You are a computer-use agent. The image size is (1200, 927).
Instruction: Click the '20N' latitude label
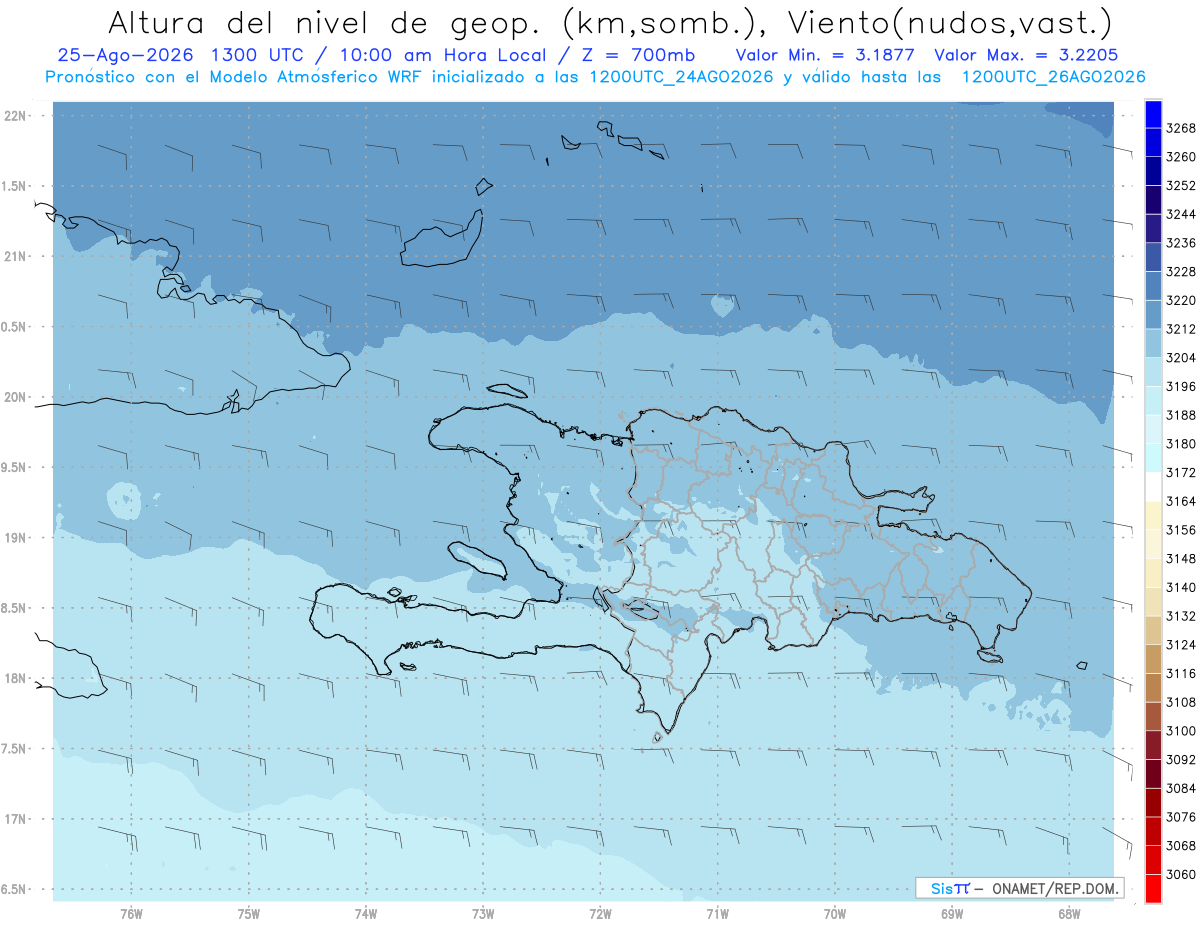tap(17, 397)
